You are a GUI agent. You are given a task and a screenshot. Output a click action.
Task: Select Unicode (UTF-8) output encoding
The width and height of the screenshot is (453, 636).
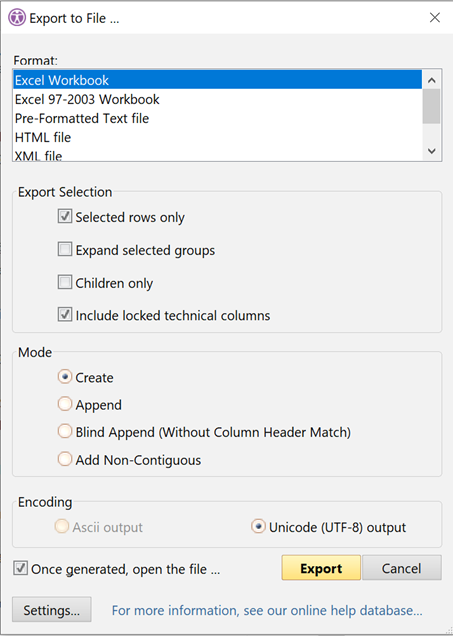[258, 526]
